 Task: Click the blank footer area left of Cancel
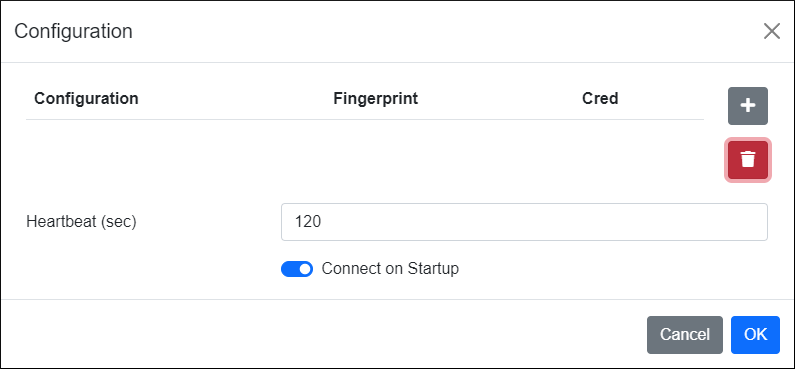click(x=324, y=335)
